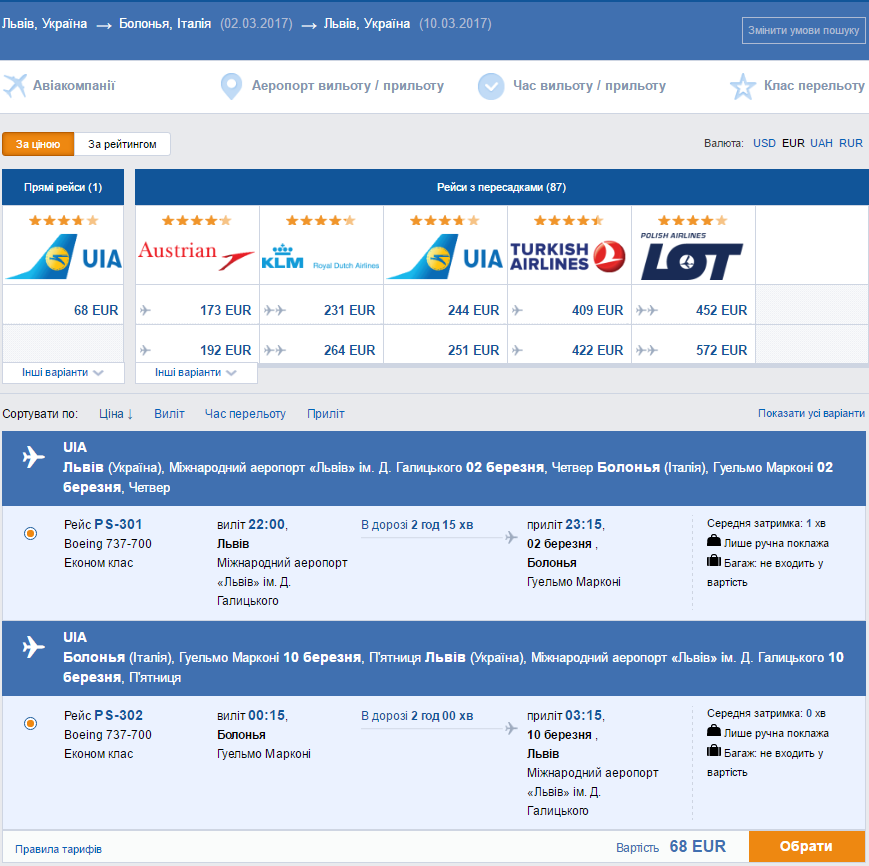Screen dimensions: 869x866
Task: Select radio button for flight PS-301
Action: (30, 534)
